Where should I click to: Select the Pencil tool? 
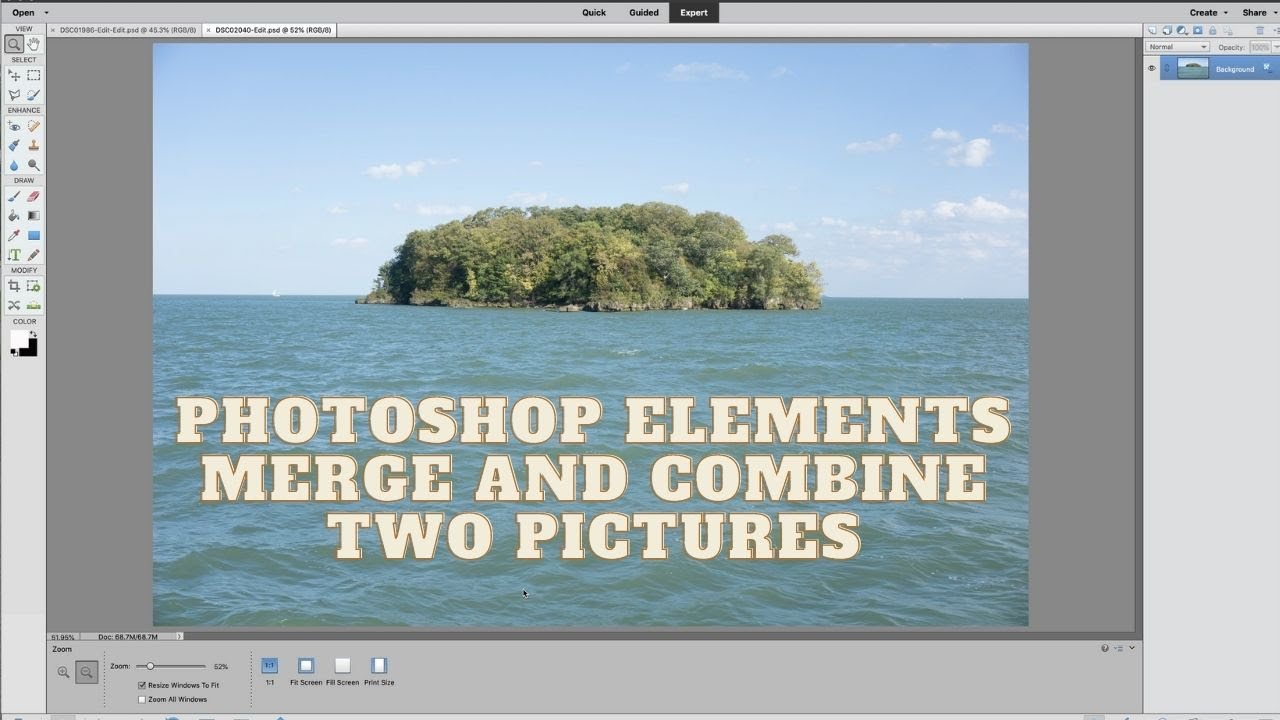pos(34,256)
